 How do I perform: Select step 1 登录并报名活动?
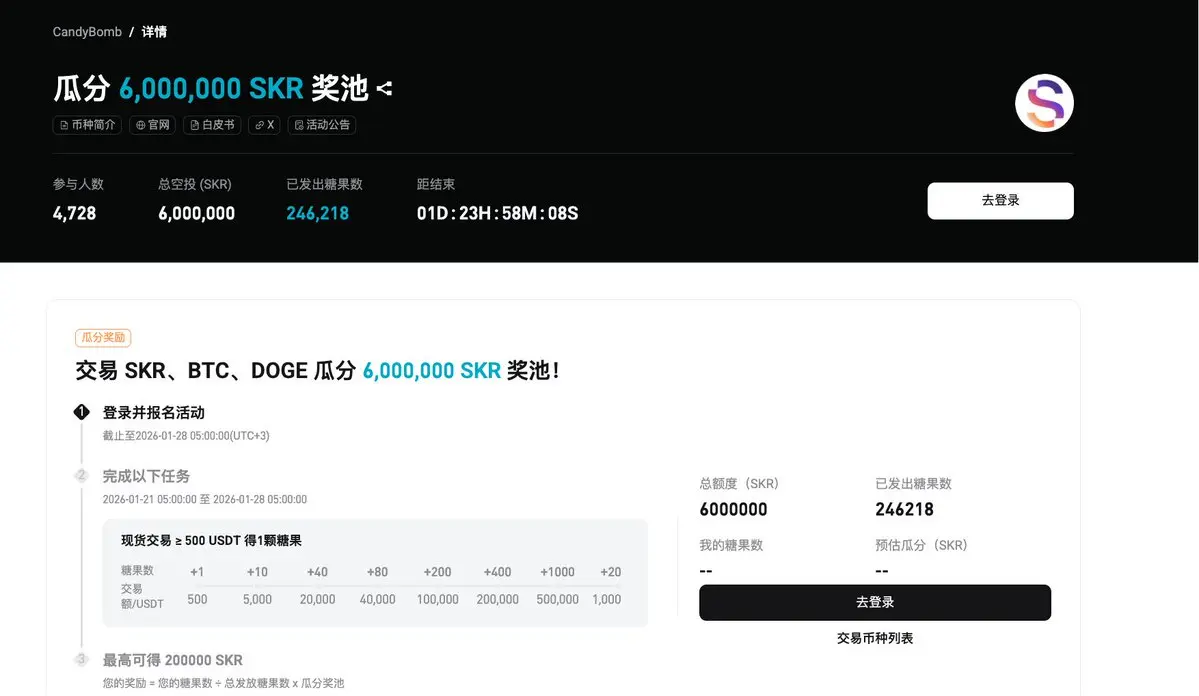click(153, 413)
